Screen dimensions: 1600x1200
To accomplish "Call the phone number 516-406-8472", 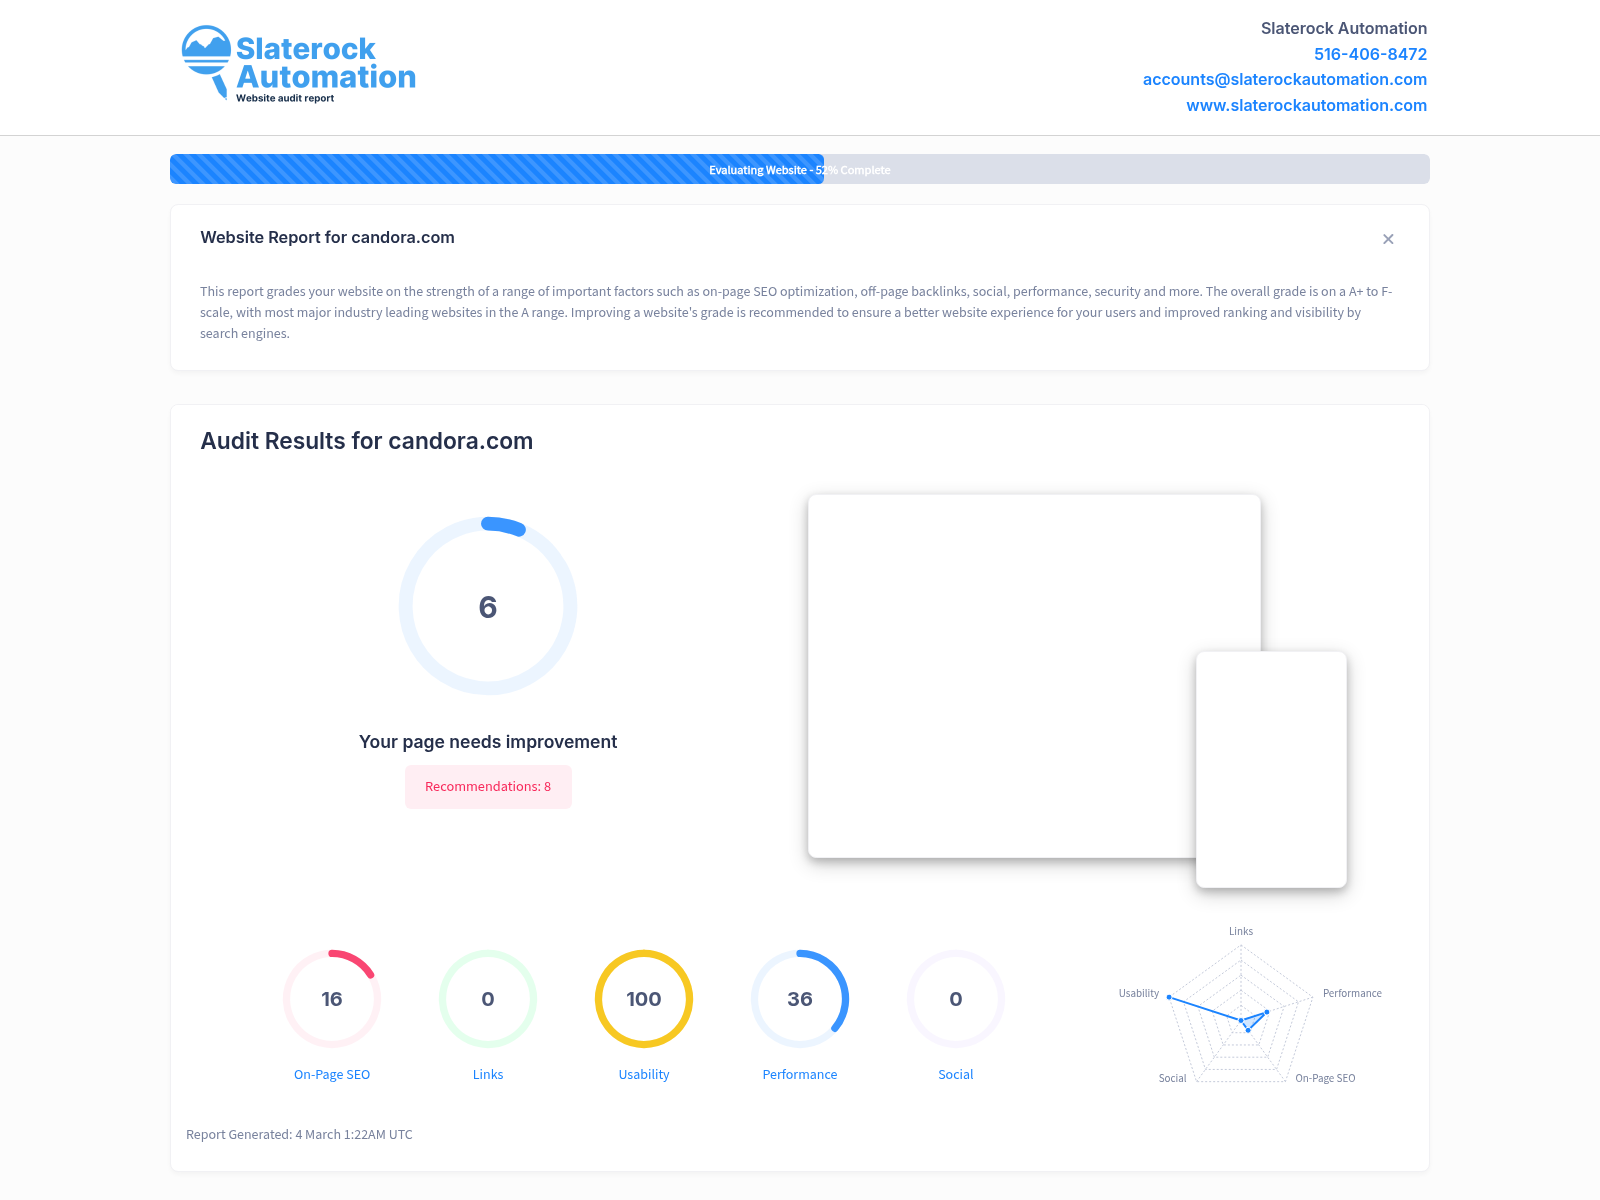I will click(x=1370, y=54).
